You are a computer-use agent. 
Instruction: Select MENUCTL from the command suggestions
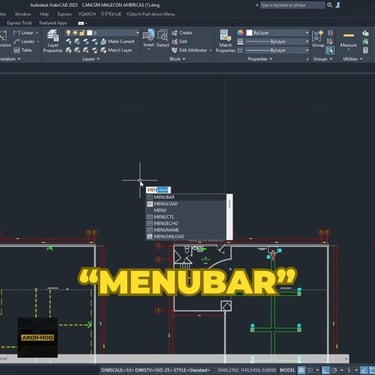(186, 217)
